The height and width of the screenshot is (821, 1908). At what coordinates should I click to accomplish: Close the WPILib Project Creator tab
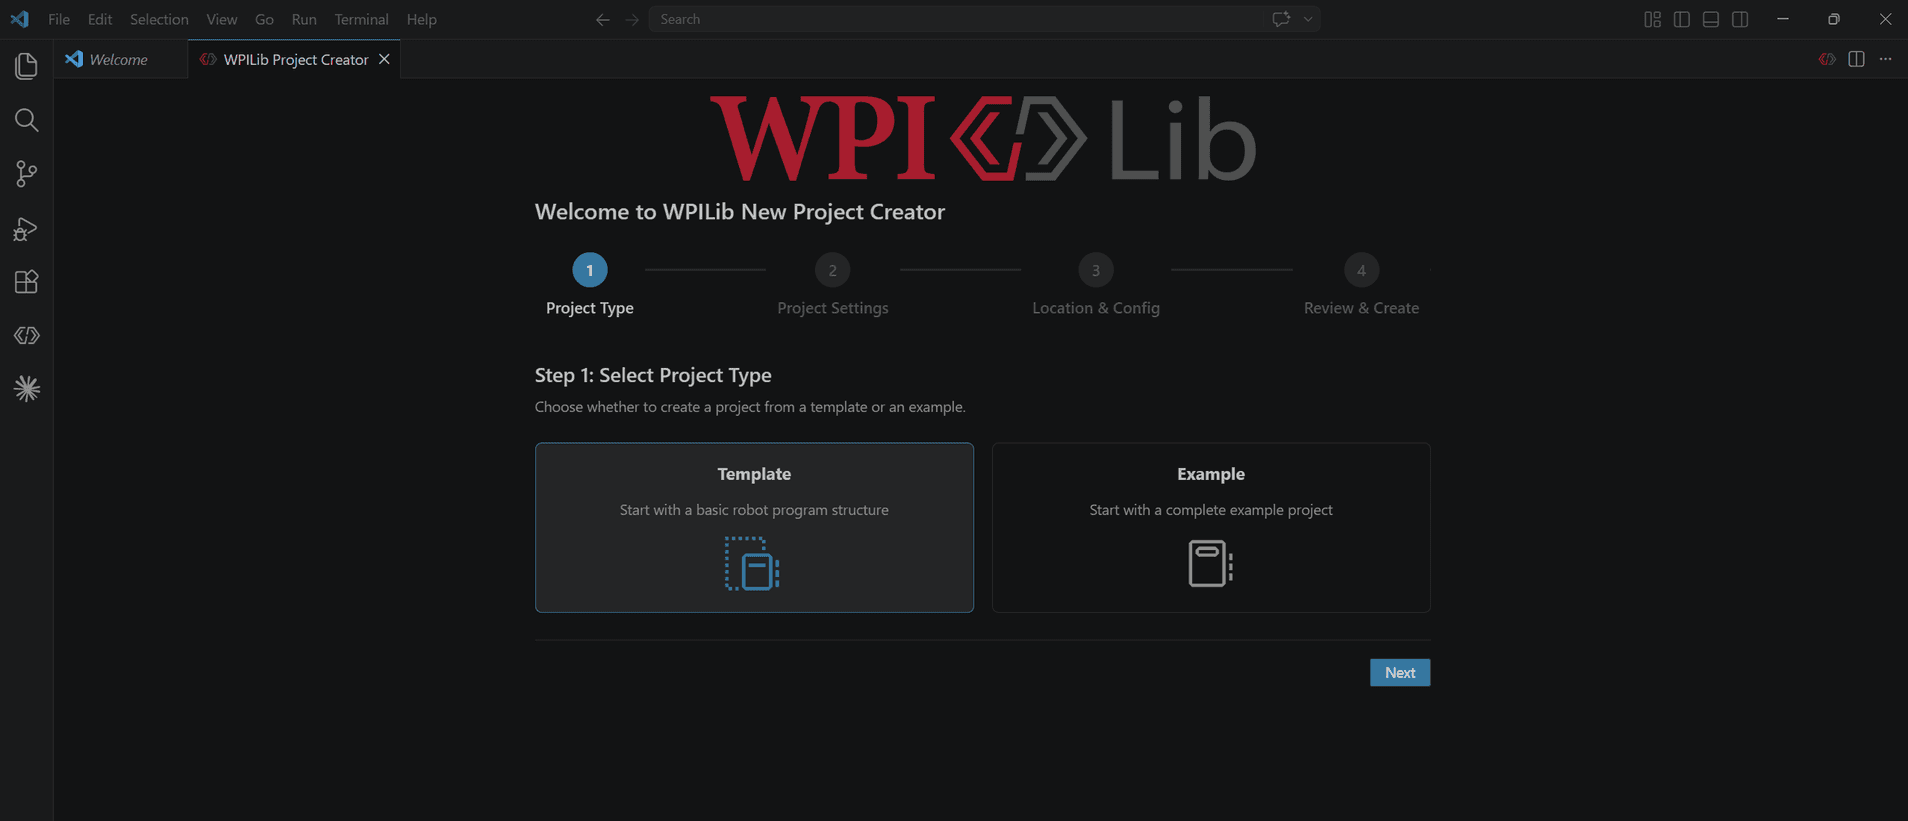(x=384, y=59)
